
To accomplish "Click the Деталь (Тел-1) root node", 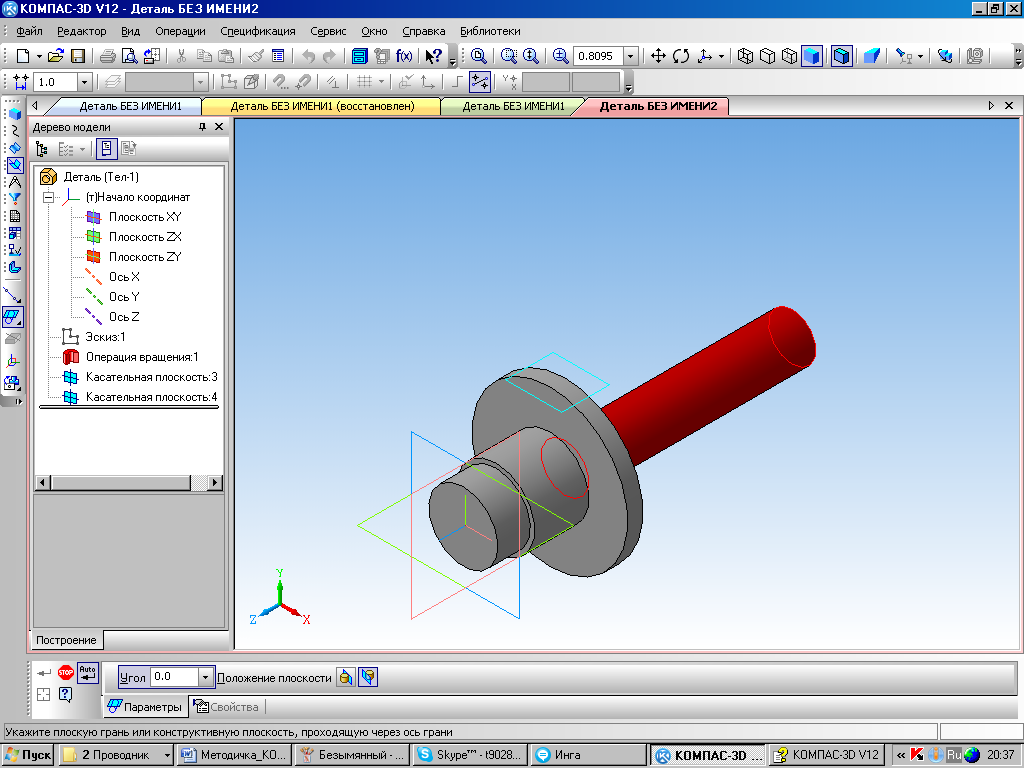I will 101,177.
